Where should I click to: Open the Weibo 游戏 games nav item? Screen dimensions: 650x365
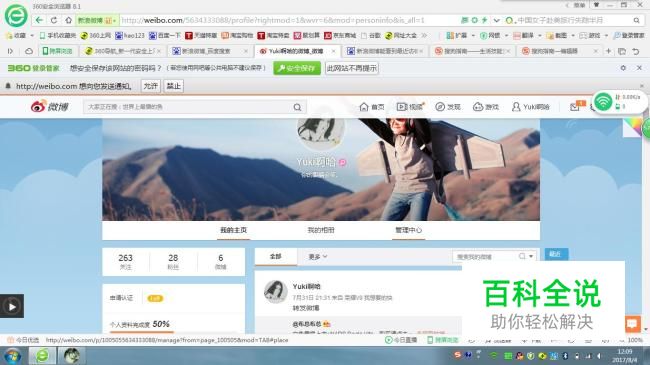pyautogui.click(x=486, y=107)
